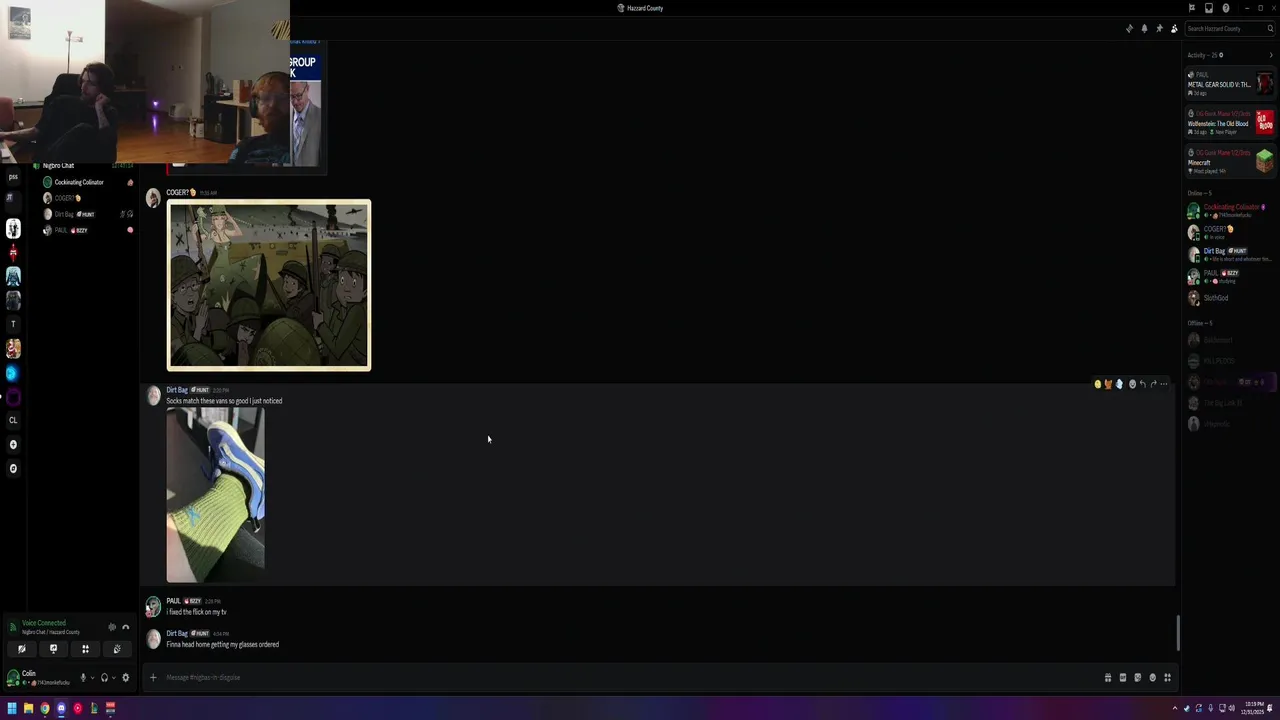This screenshot has width=1280, height=720.
Task: Open the Discord inbox icon in title bar
Action: click(x=1209, y=8)
